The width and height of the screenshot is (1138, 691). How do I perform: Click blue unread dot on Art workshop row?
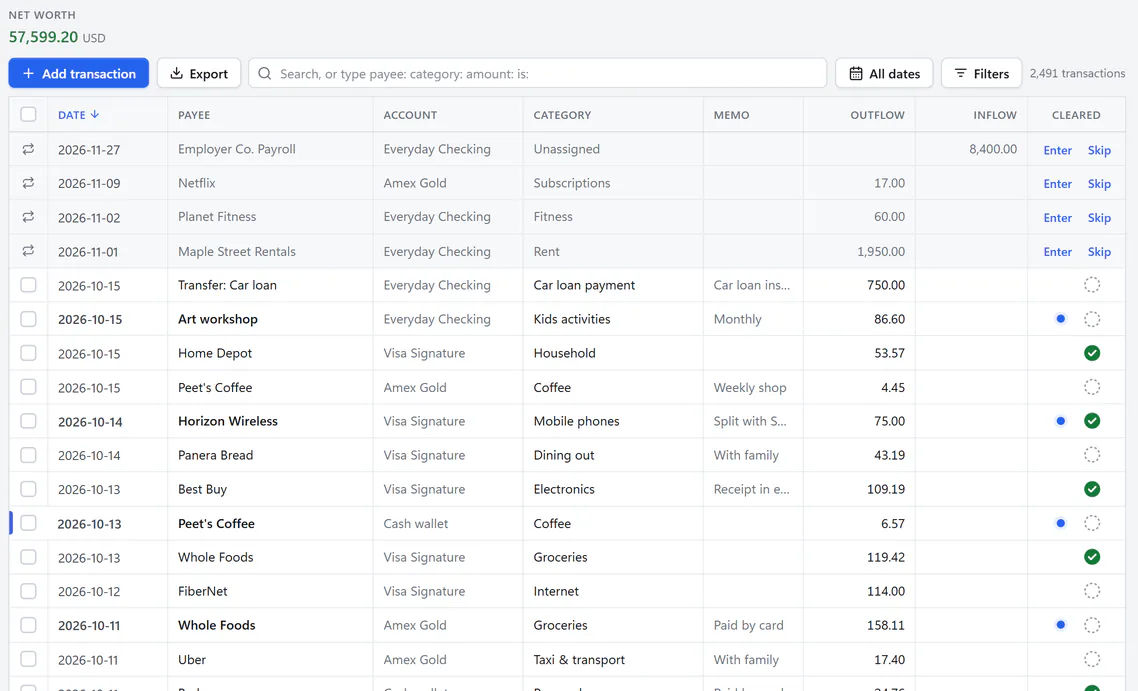coord(1060,319)
